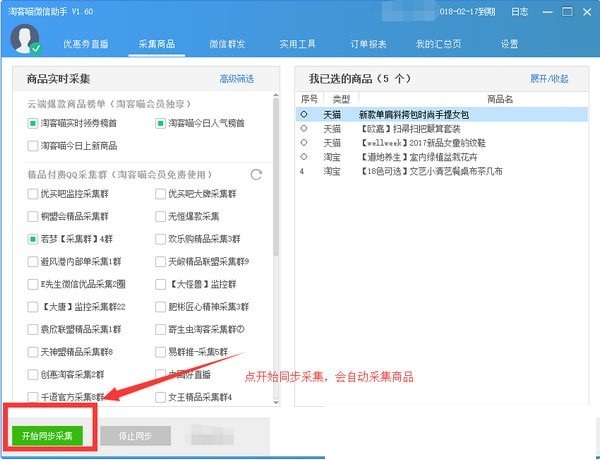This screenshot has width=600, height=460.
Task: Maximize the 淘客喵微信助手 window
Action: 567,12
